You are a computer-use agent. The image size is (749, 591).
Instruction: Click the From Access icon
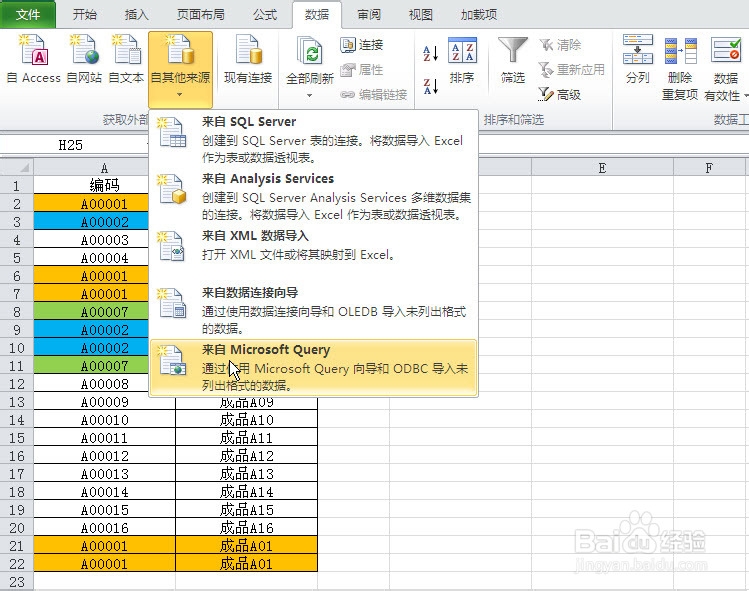(x=34, y=58)
